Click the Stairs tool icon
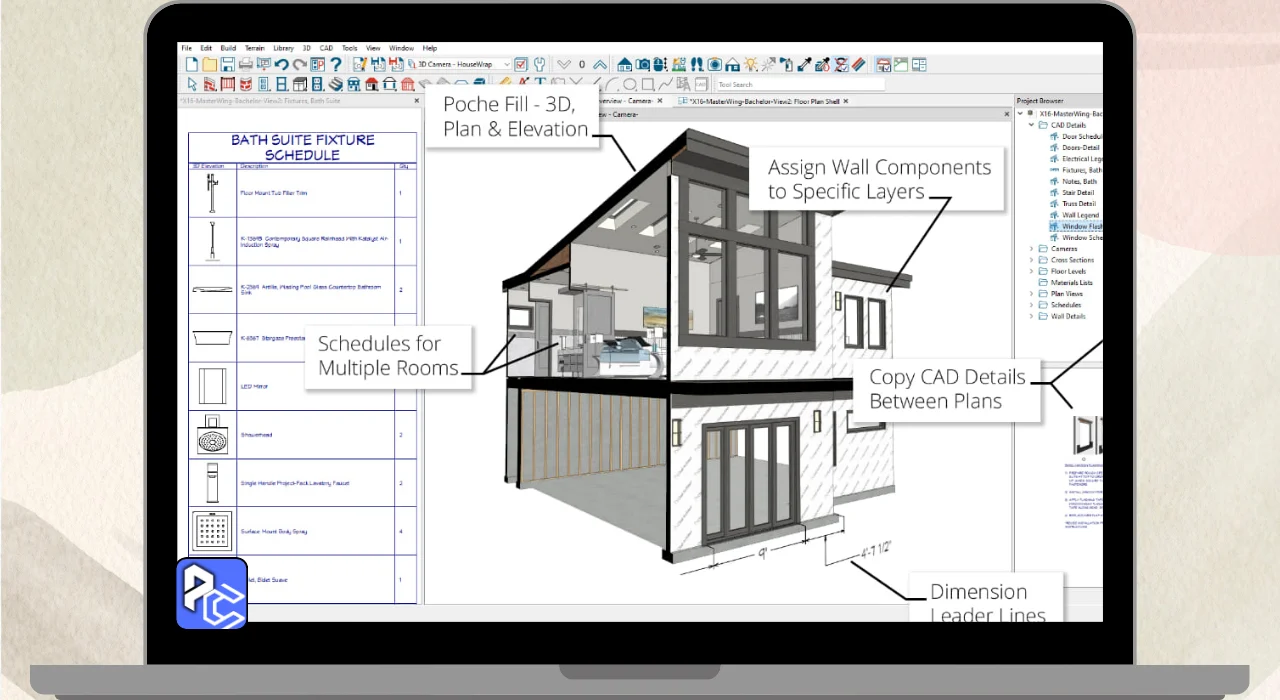Viewport: 1280px width, 700px height. pos(336,84)
